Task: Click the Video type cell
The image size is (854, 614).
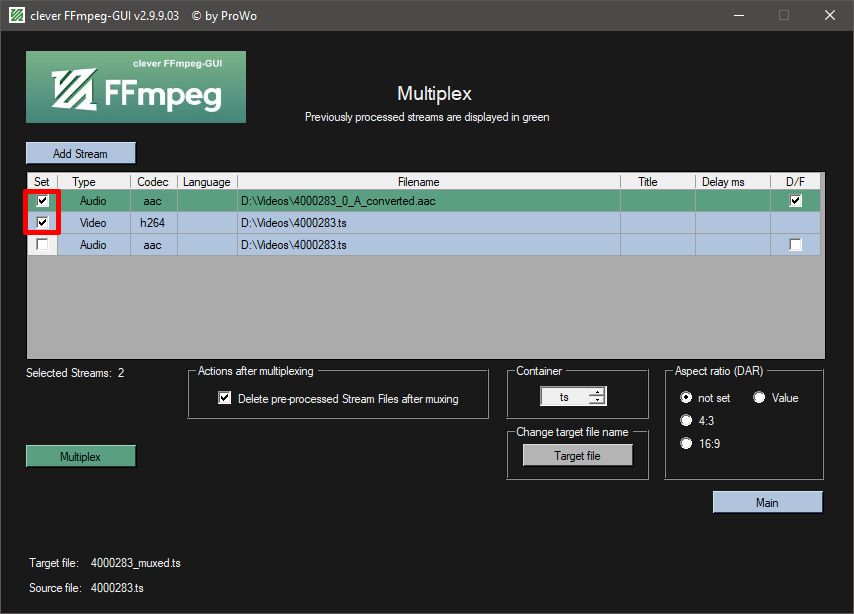Action: (94, 222)
